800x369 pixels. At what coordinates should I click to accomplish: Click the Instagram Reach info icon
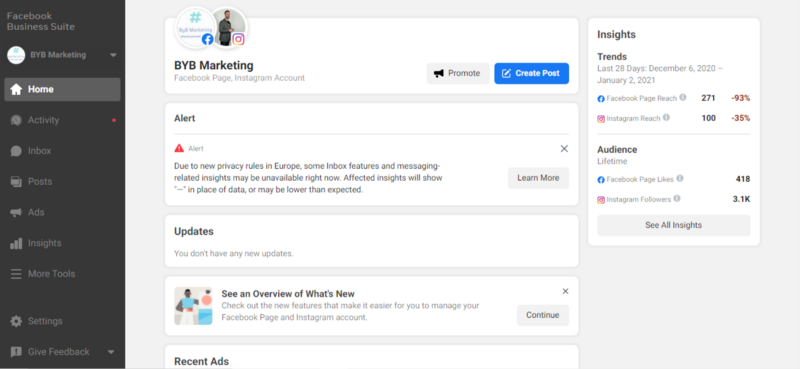coord(666,118)
